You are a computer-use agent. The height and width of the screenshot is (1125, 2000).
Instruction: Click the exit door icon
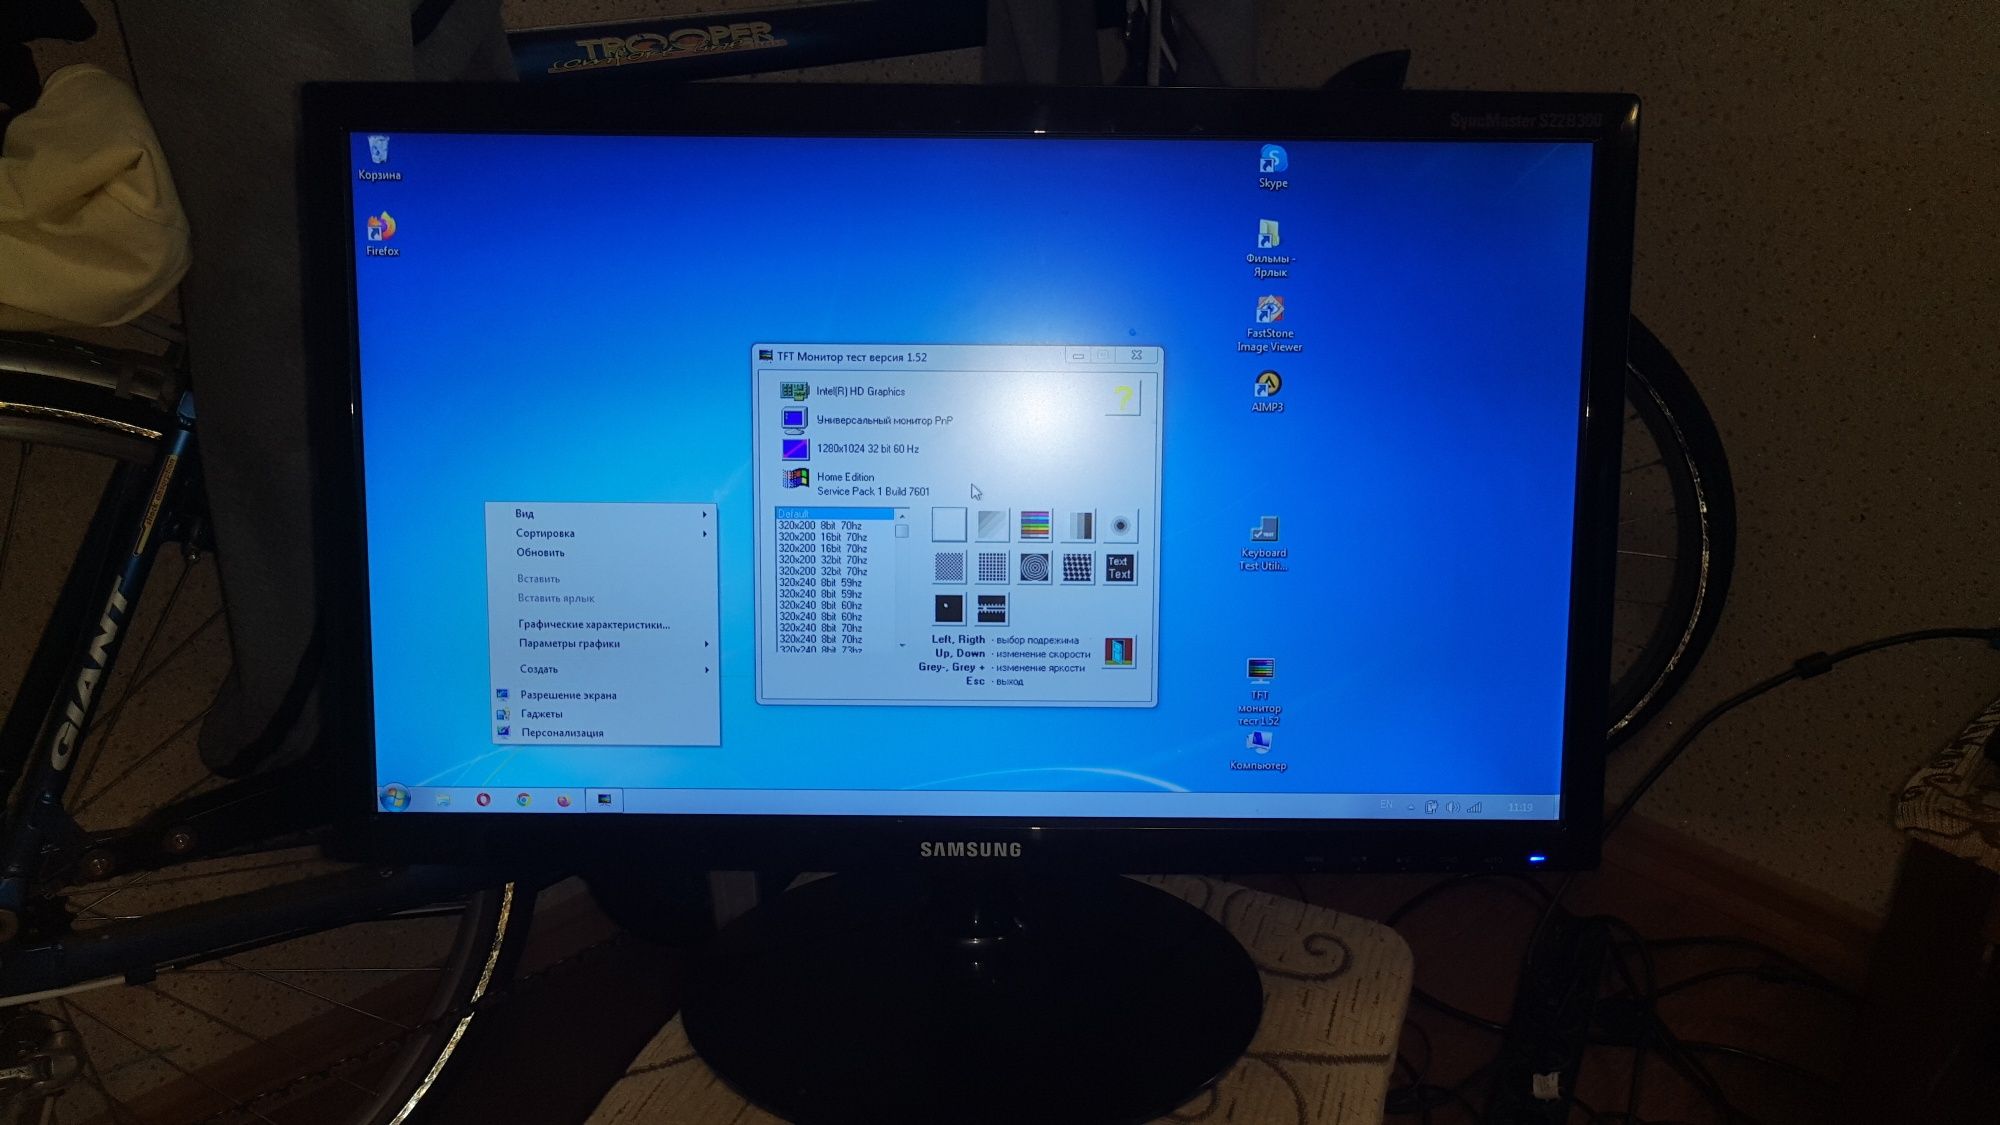click(1119, 652)
